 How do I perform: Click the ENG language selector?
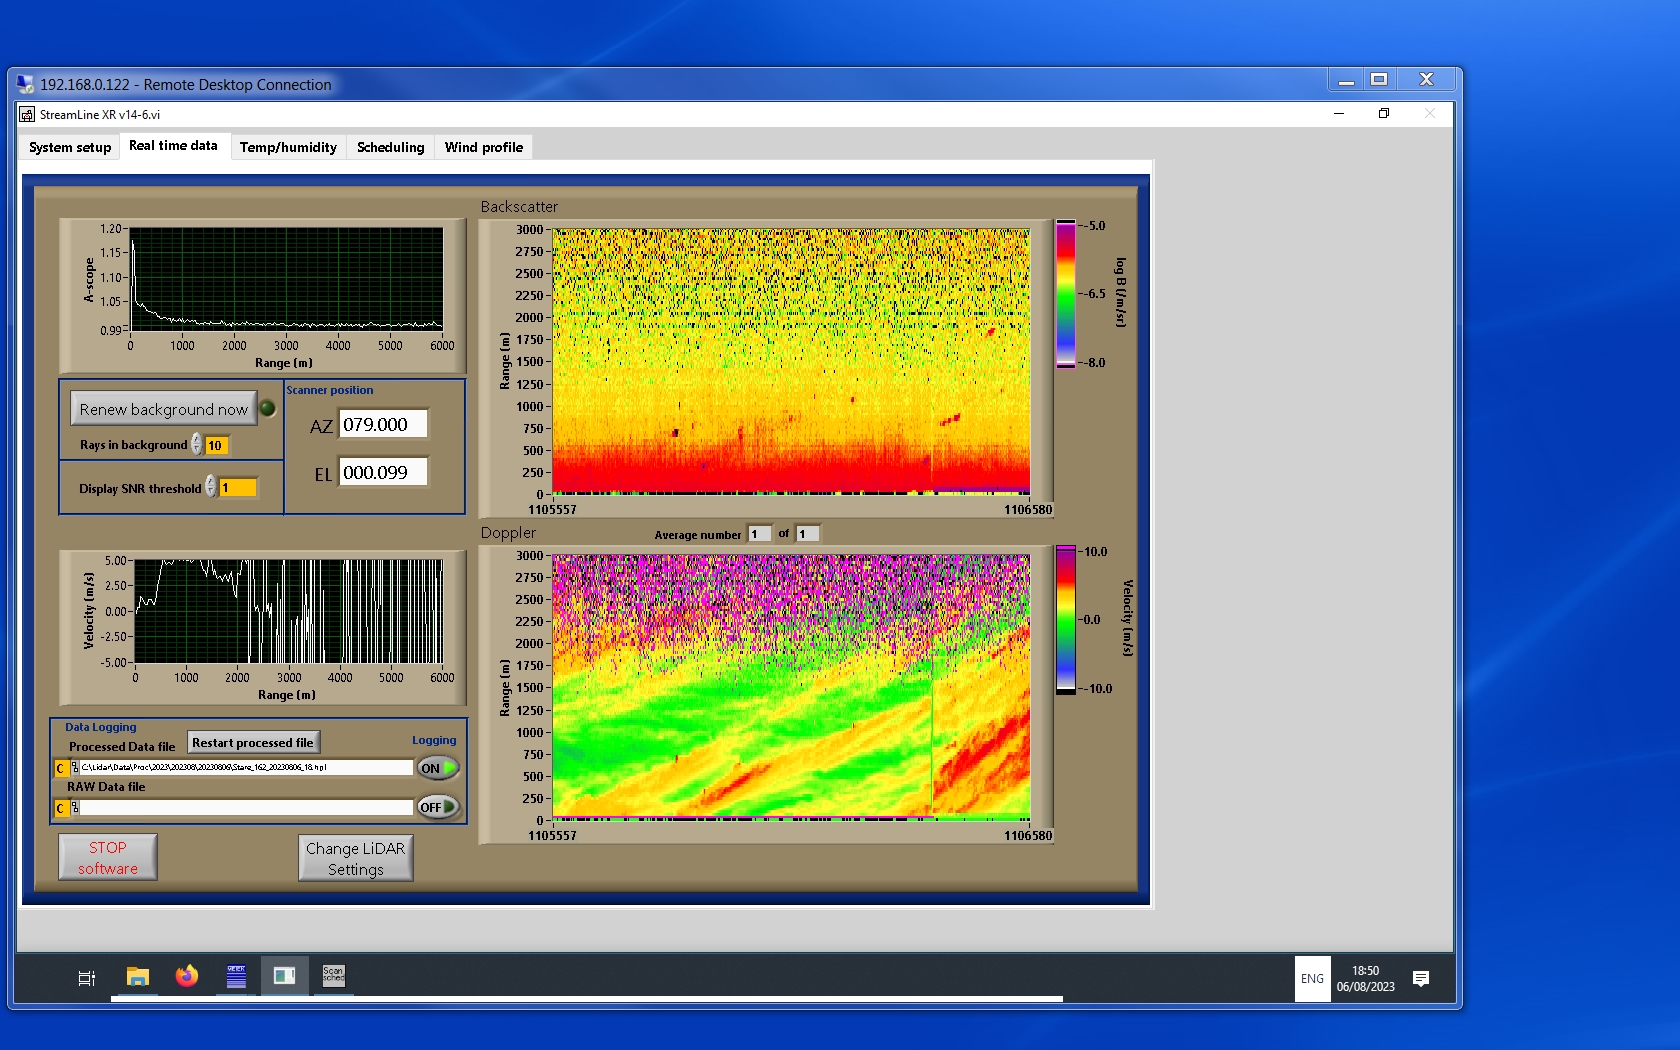tap(1312, 978)
